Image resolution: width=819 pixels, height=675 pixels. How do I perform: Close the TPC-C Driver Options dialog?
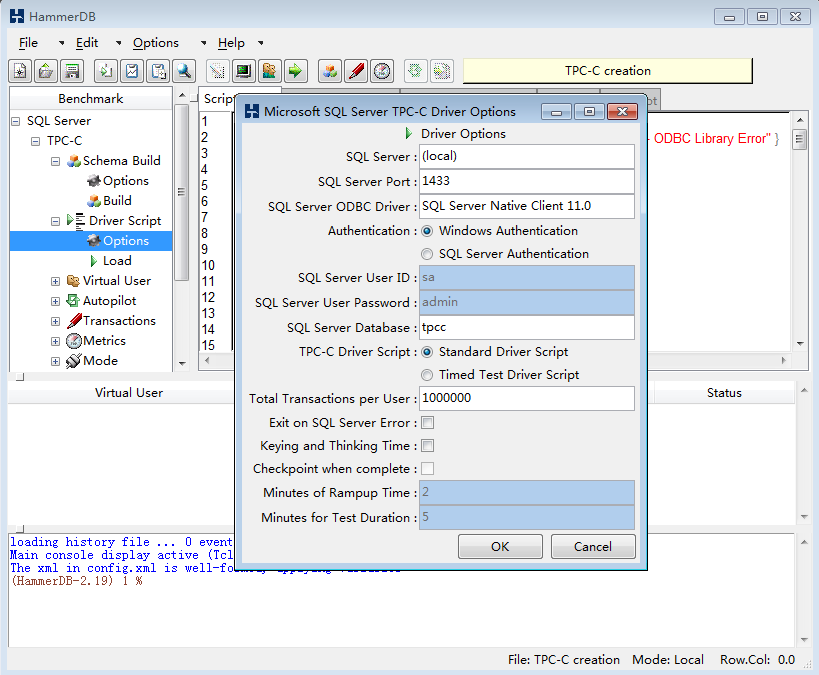[x=623, y=111]
